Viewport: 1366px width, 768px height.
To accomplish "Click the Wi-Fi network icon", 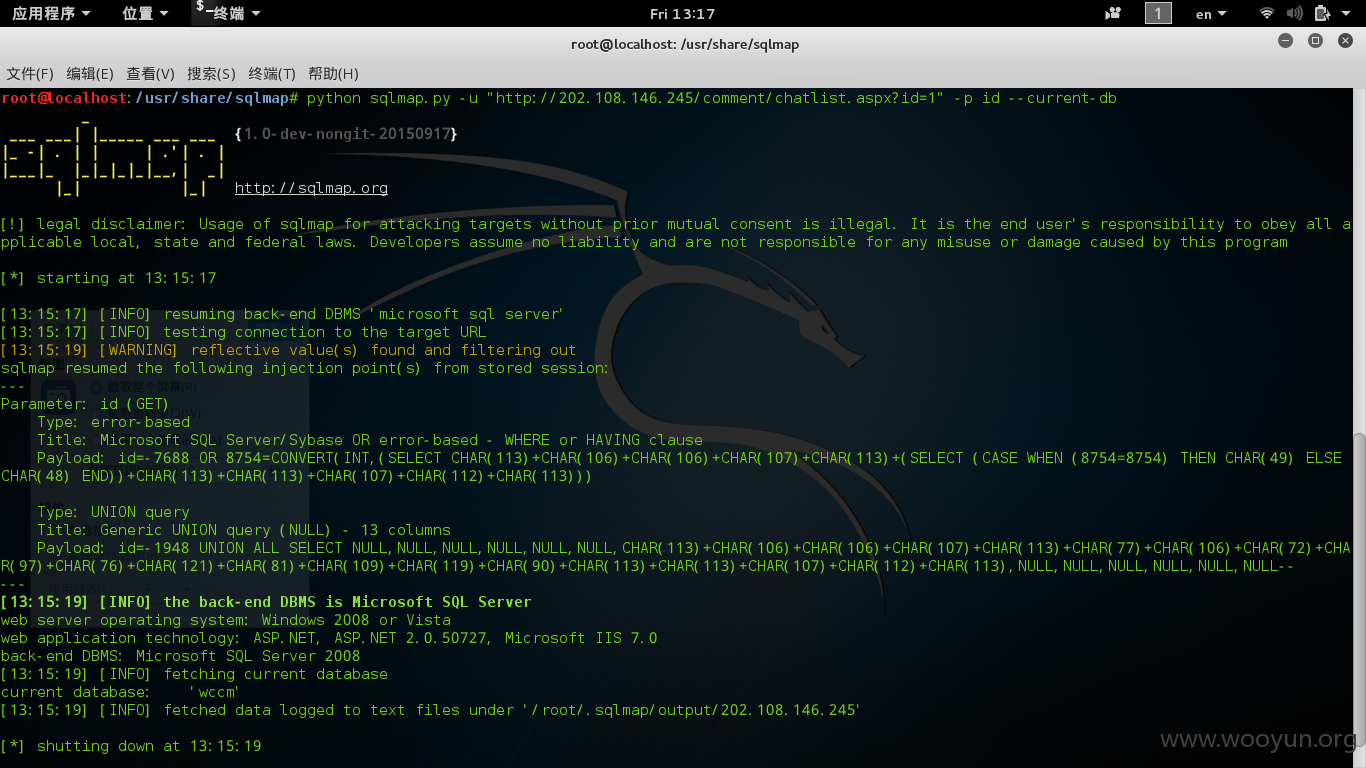I will (1267, 14).
